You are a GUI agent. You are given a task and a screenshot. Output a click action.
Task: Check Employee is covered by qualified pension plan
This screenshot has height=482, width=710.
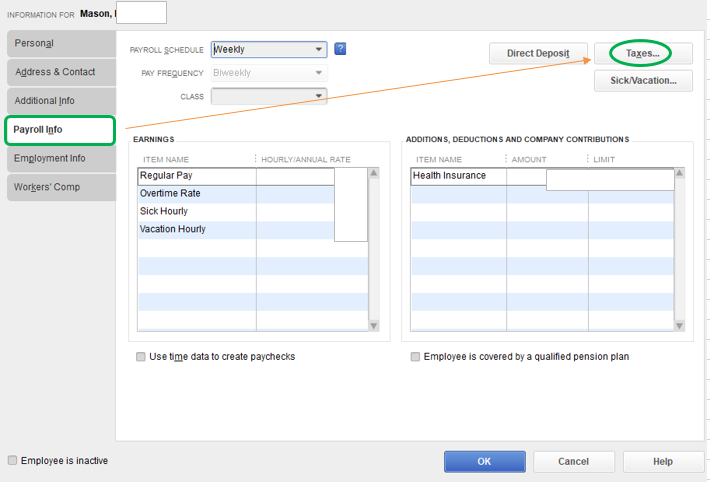click(415, 357)
